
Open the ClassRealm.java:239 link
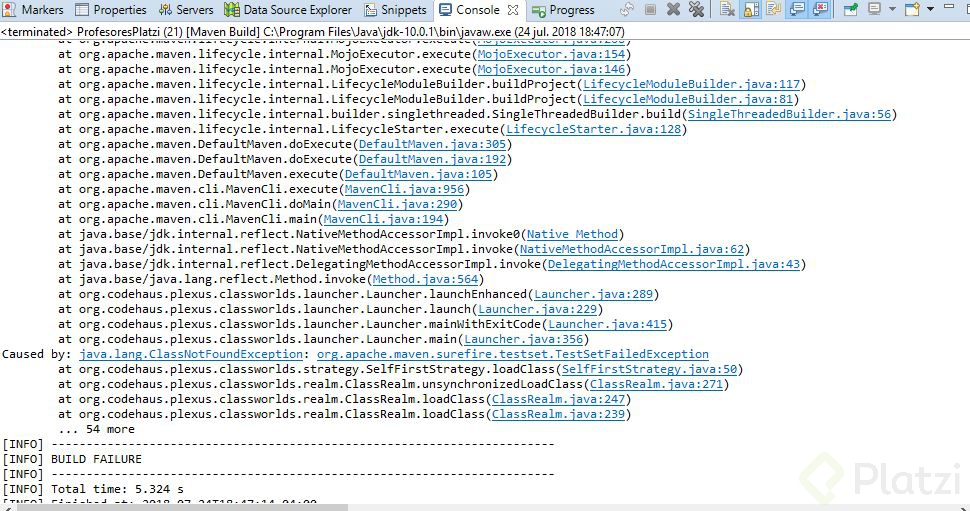[559, 414]
